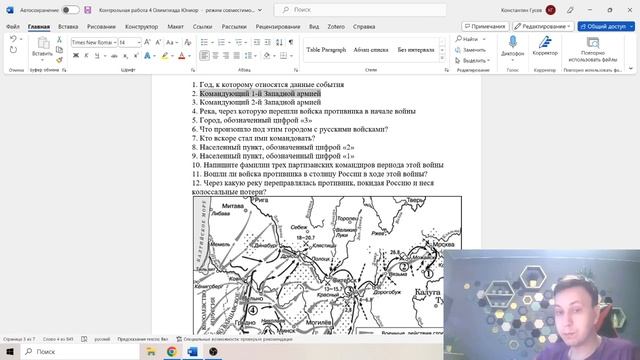Apply the Table Paragraph style
Image resolution: width=640 pixels, height=360 pixels.
tap(326, 50)
